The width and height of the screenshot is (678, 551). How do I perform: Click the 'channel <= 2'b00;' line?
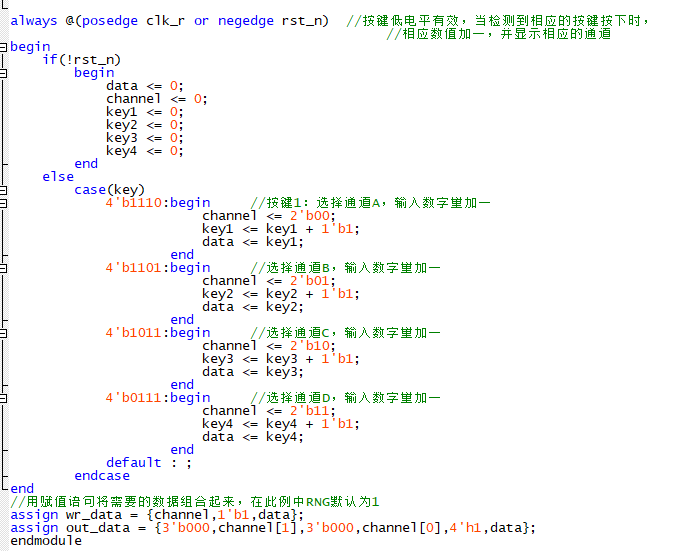pos(269,216)
